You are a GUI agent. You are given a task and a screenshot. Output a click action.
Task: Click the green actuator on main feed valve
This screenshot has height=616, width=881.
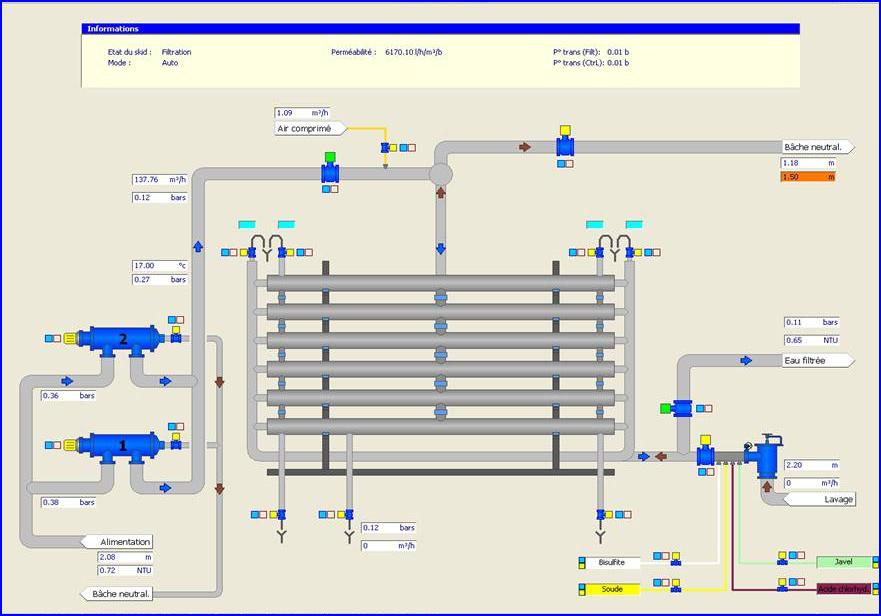click(x=330, y=157)
